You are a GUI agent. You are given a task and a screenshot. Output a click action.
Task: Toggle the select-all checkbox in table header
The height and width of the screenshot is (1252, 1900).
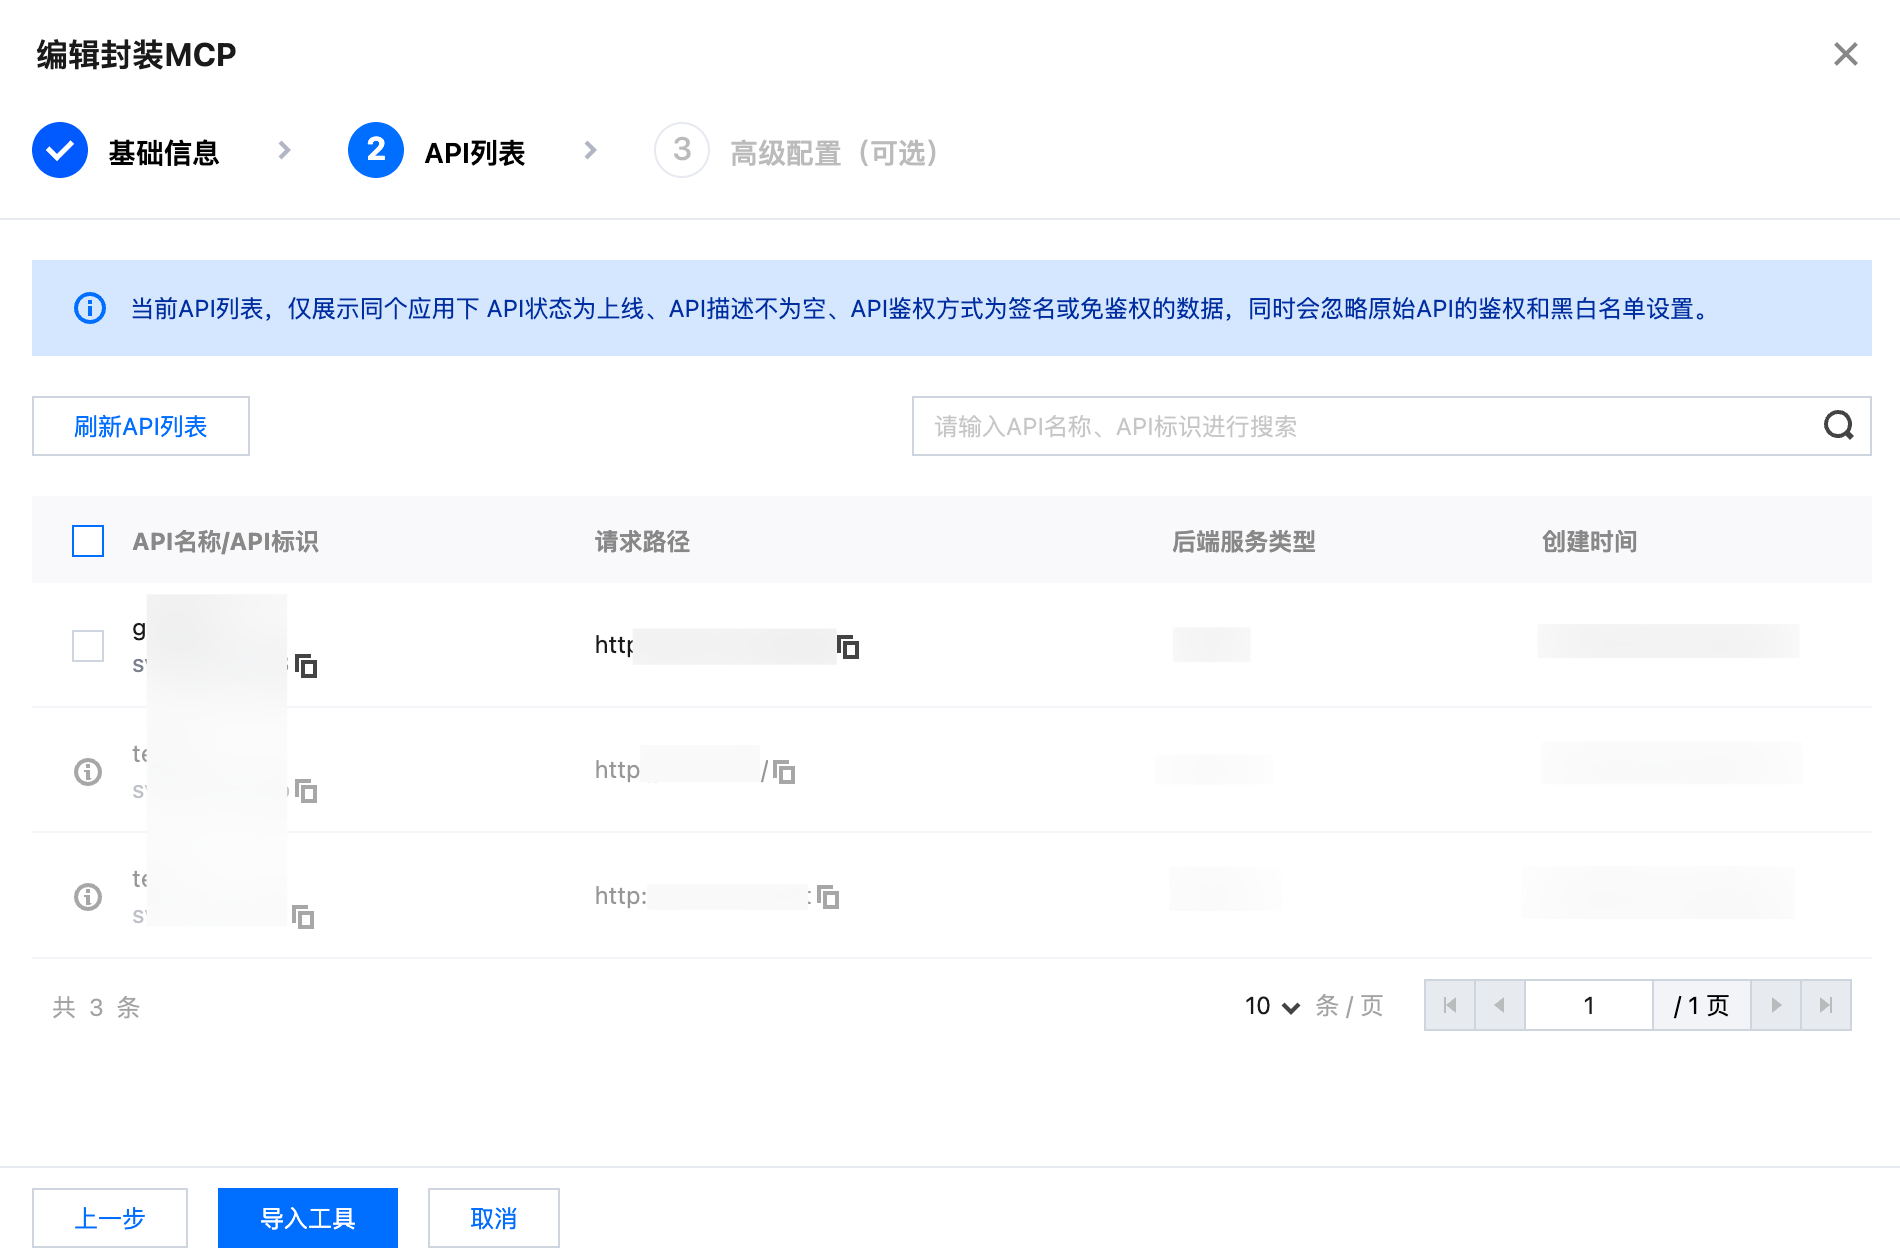(88, 541)
